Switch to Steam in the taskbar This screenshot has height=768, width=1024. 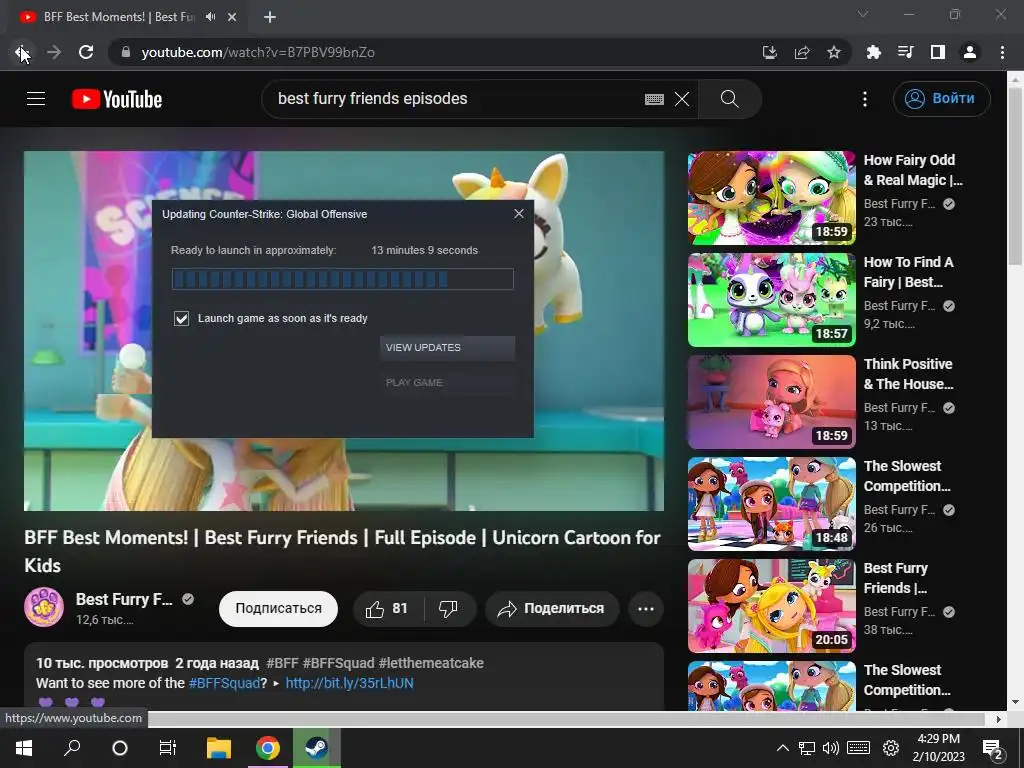click(317, 748)
